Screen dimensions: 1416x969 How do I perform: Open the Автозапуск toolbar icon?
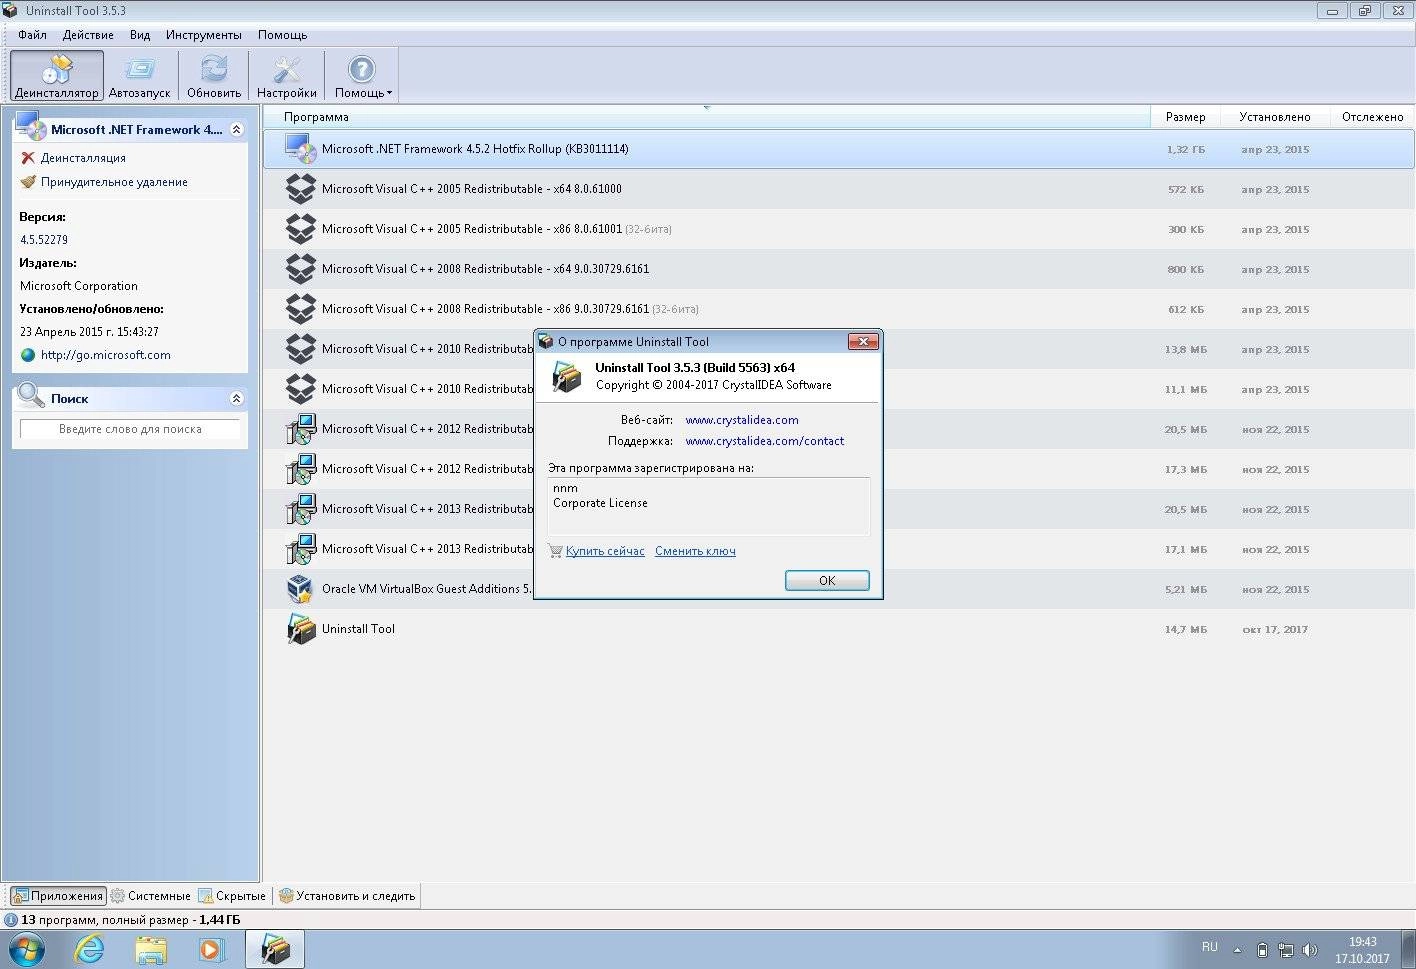[x=139, y=76]
